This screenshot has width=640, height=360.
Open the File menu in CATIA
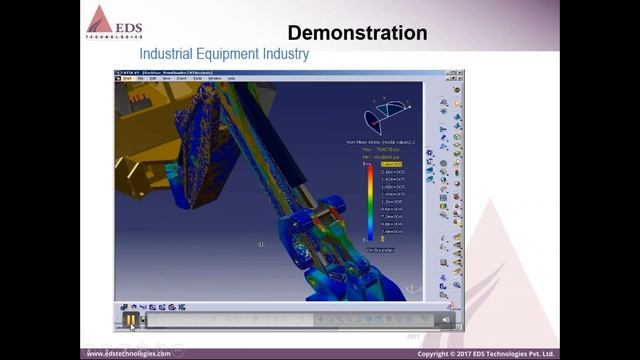140,78
